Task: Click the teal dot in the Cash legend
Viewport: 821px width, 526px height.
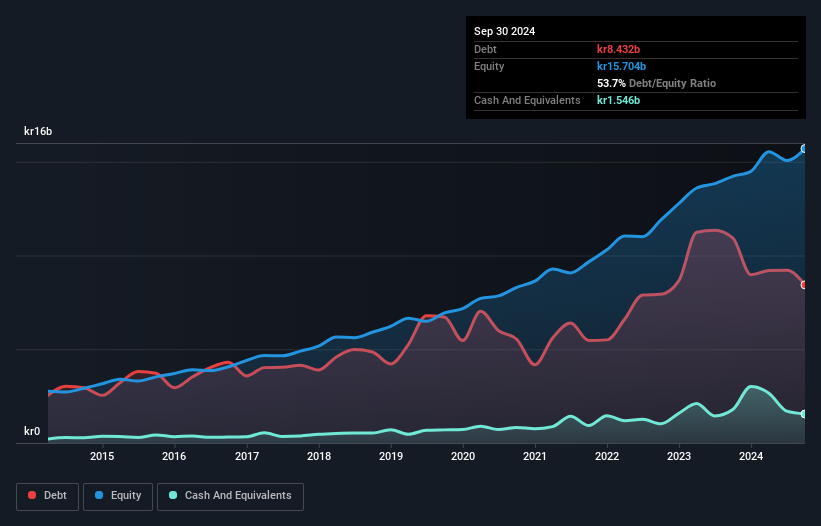Action: (173, 496)
